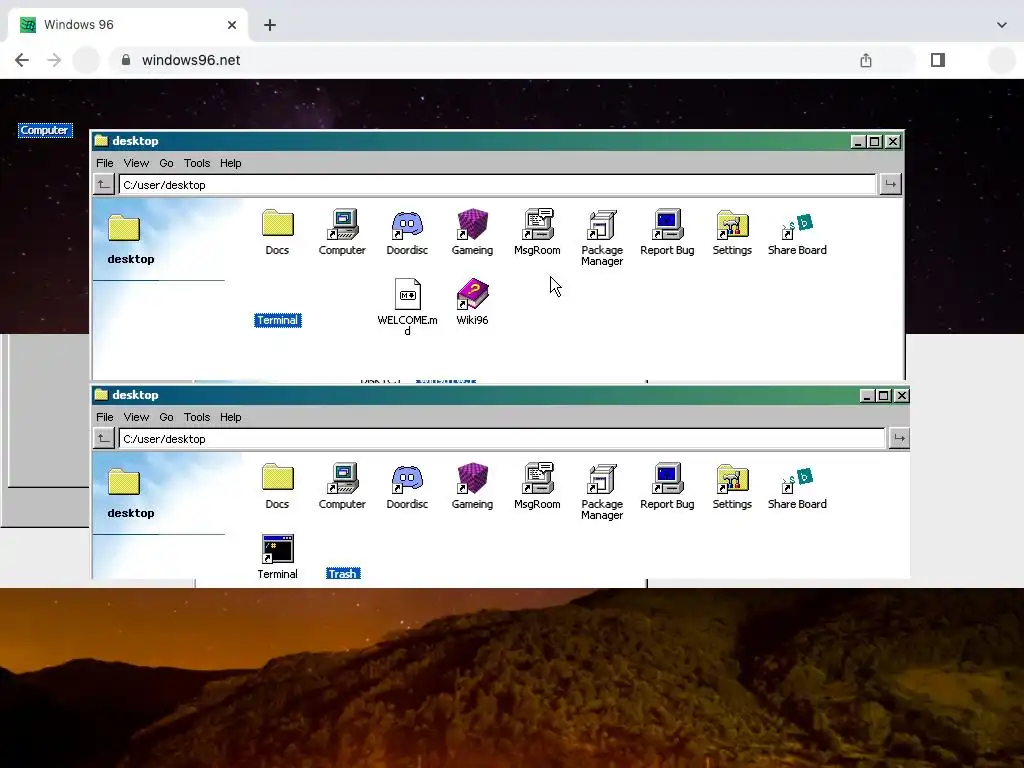Image resolution: width=1024 pixels, height=768 pixels.
Task: Open Package Manager in lower desktop window
Action: point(602,491)
